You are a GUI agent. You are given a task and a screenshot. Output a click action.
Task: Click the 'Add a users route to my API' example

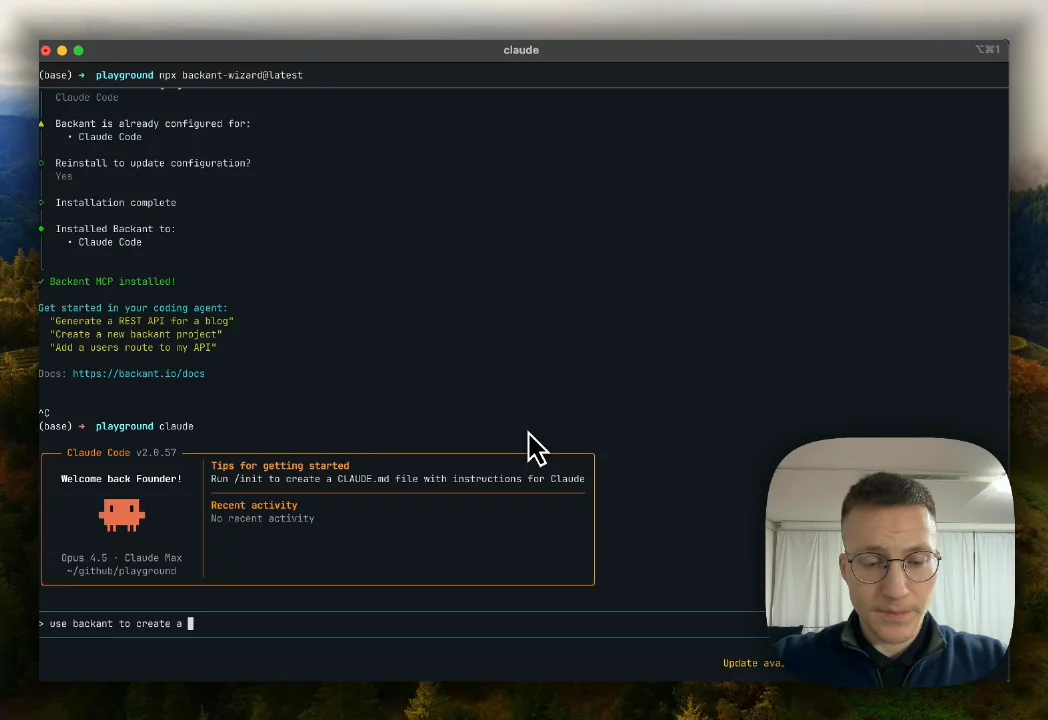point(133,348)
